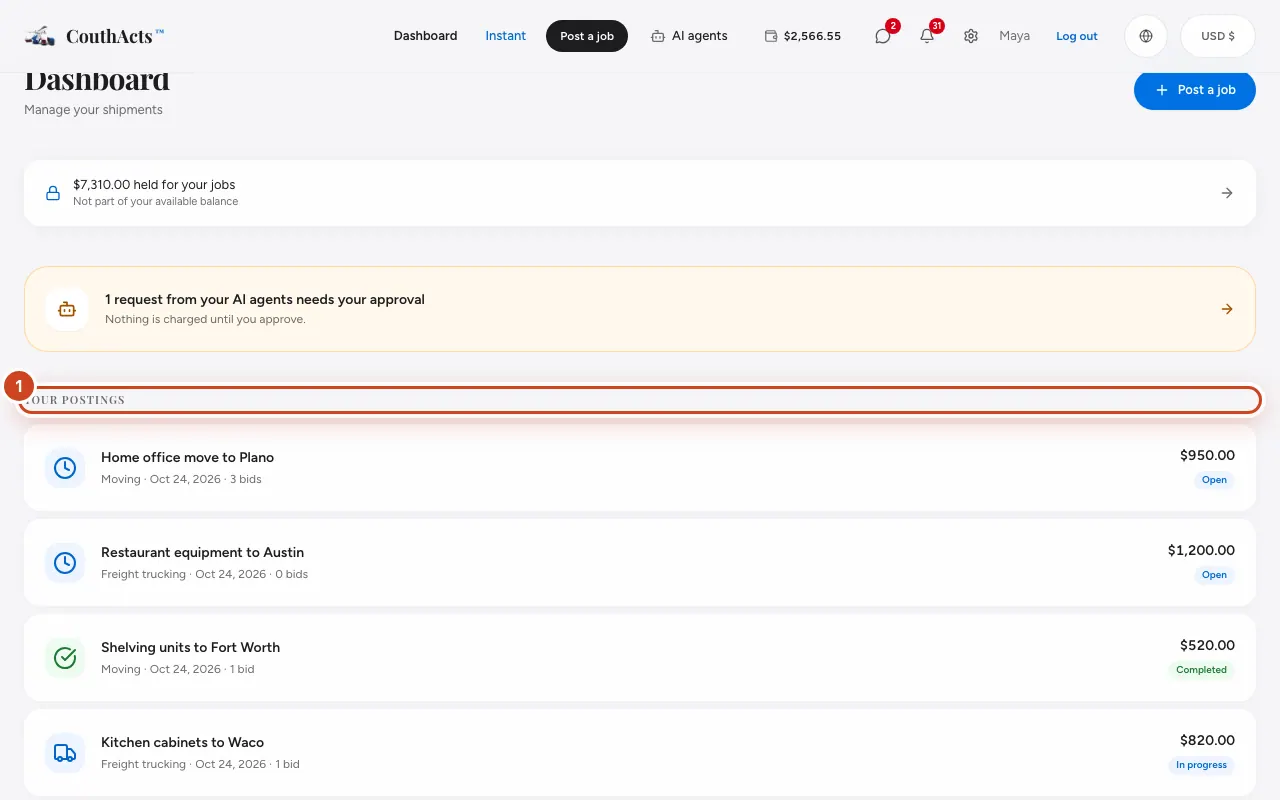Viewport: 1280px width, 800px height.
Task: Click the wallet balance $2,566.55
Action: 803,36
